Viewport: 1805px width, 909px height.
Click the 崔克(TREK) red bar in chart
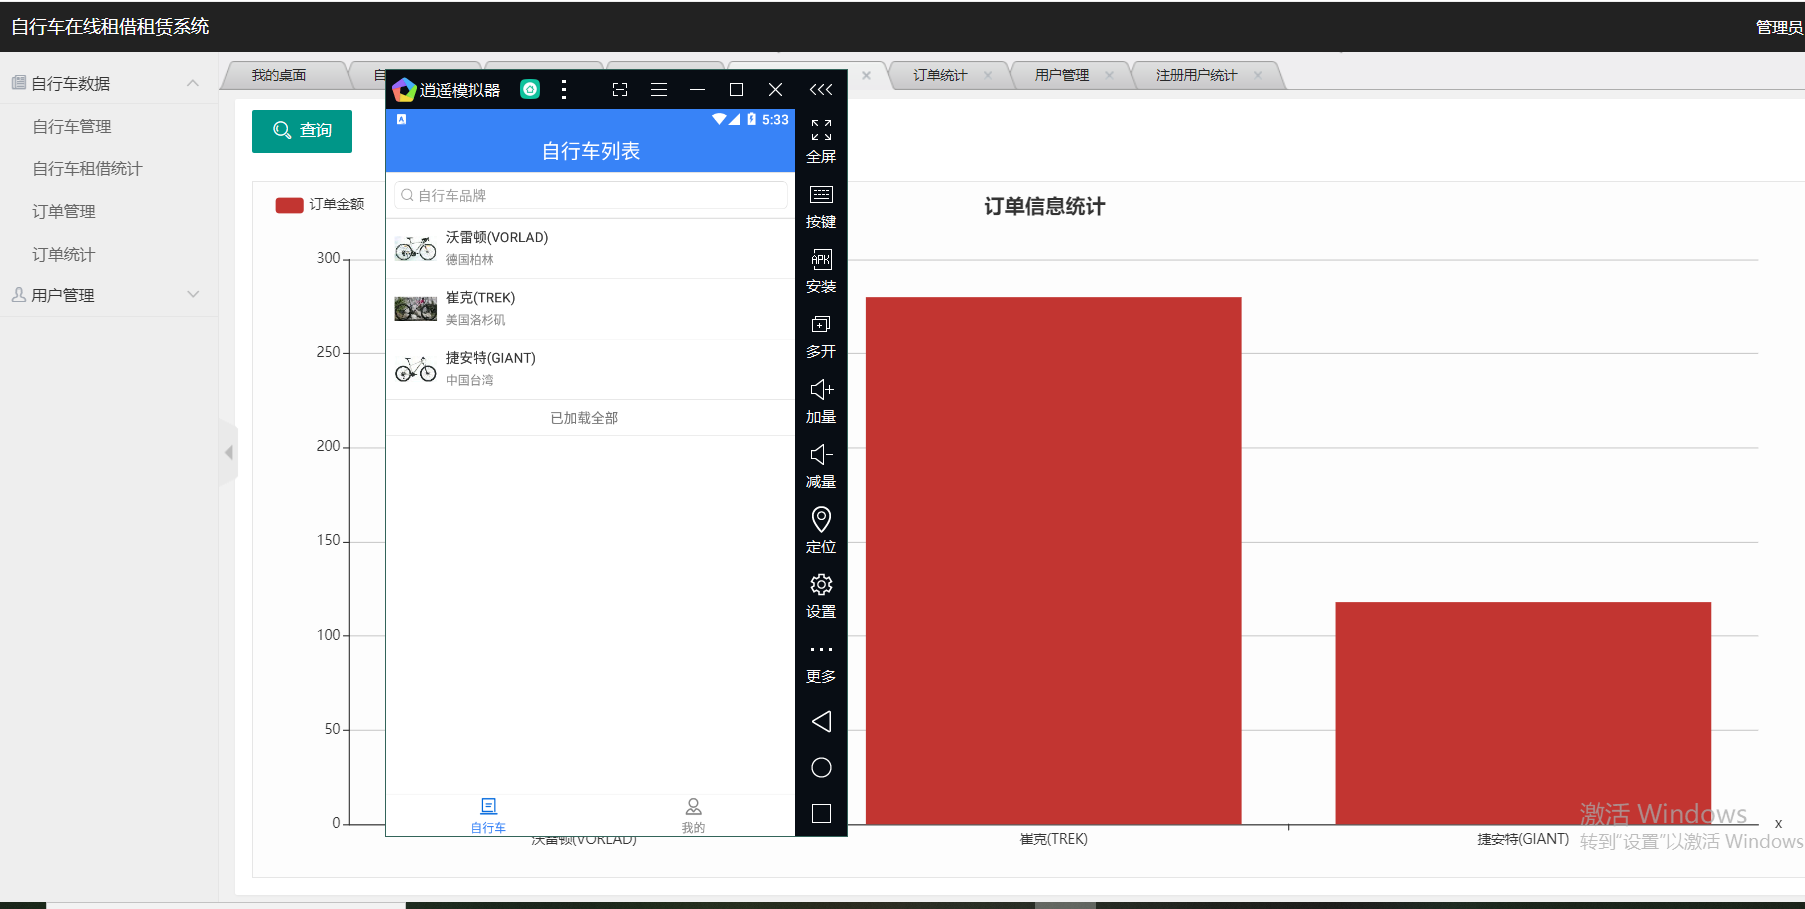[x=1053, y=560]
